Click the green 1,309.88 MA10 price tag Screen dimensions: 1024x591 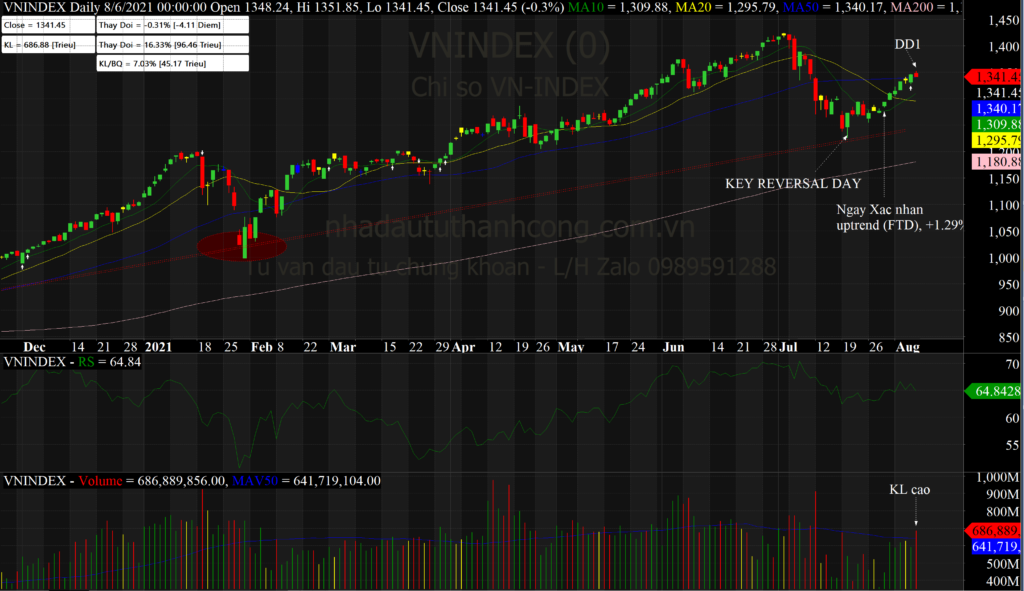click(x=994, y=124)
